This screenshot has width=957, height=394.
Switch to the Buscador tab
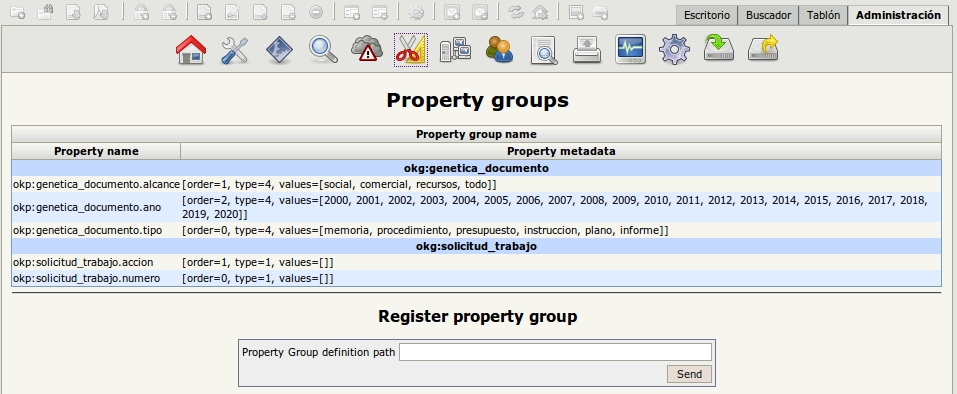click(768, 15)
